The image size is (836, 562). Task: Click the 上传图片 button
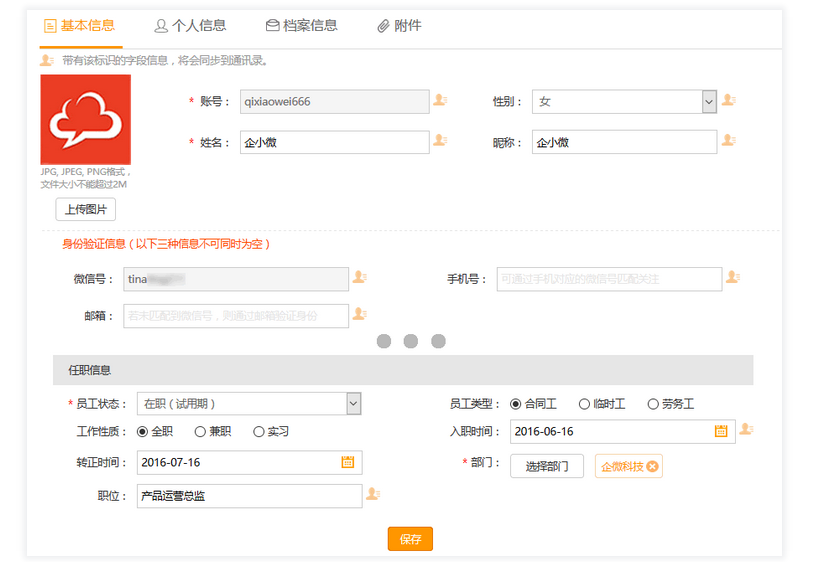click(85, 209)
